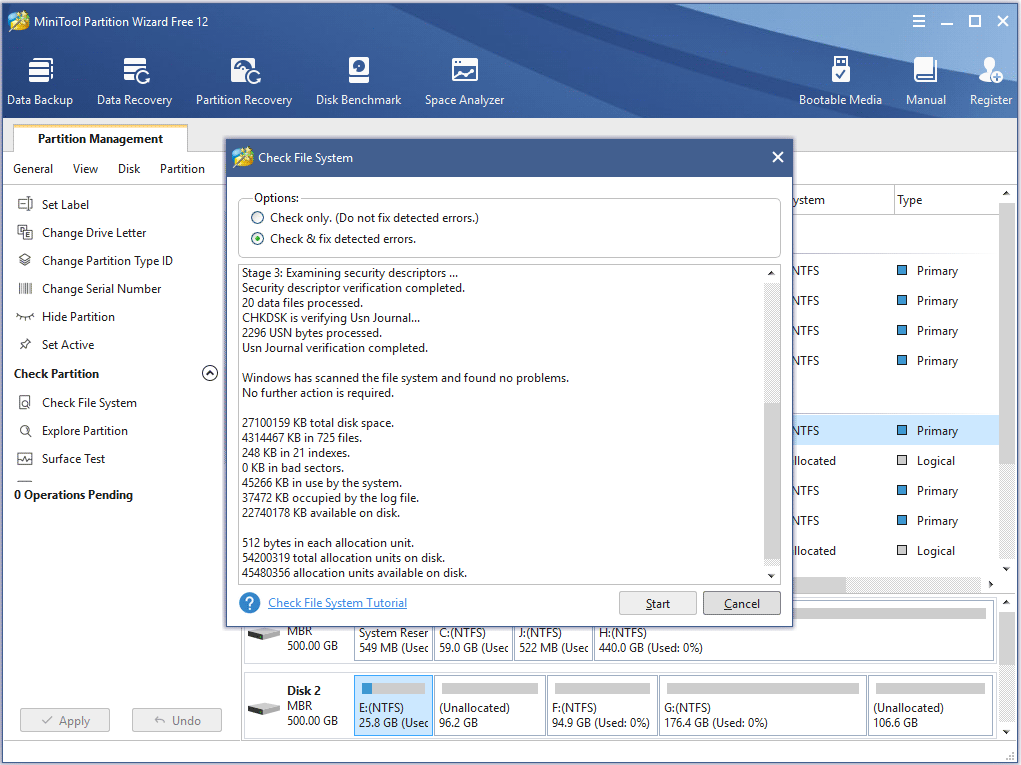Click '27100159 KB total disk space' line
1021x765 pixels.
[x=318, y=423]
